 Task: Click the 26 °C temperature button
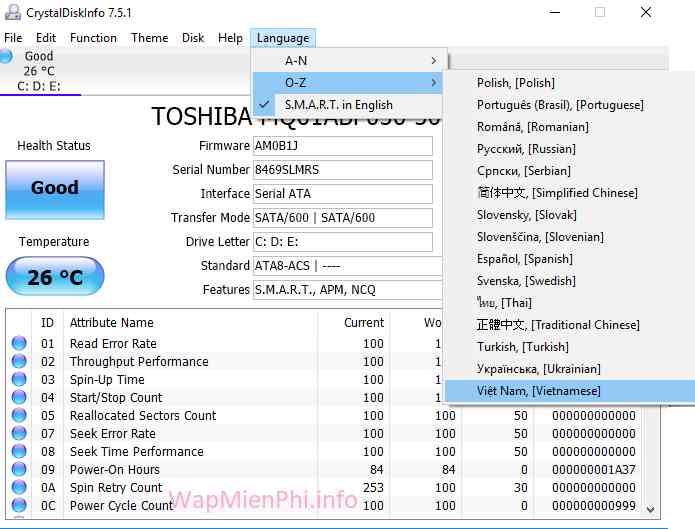click(x=55, y=276)
